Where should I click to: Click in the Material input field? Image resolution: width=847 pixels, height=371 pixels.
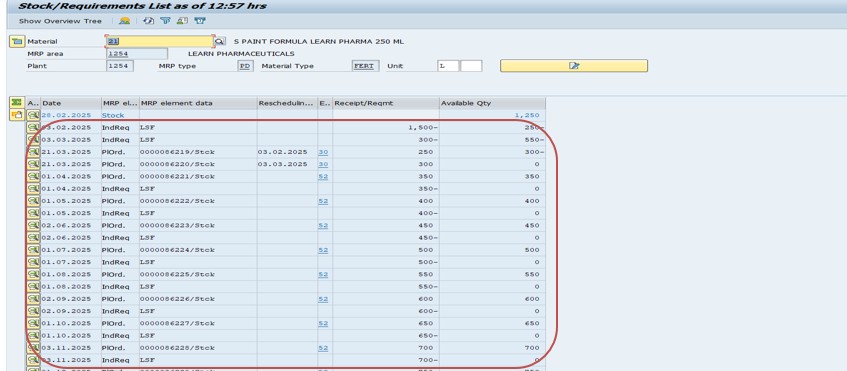click(159, 42)
